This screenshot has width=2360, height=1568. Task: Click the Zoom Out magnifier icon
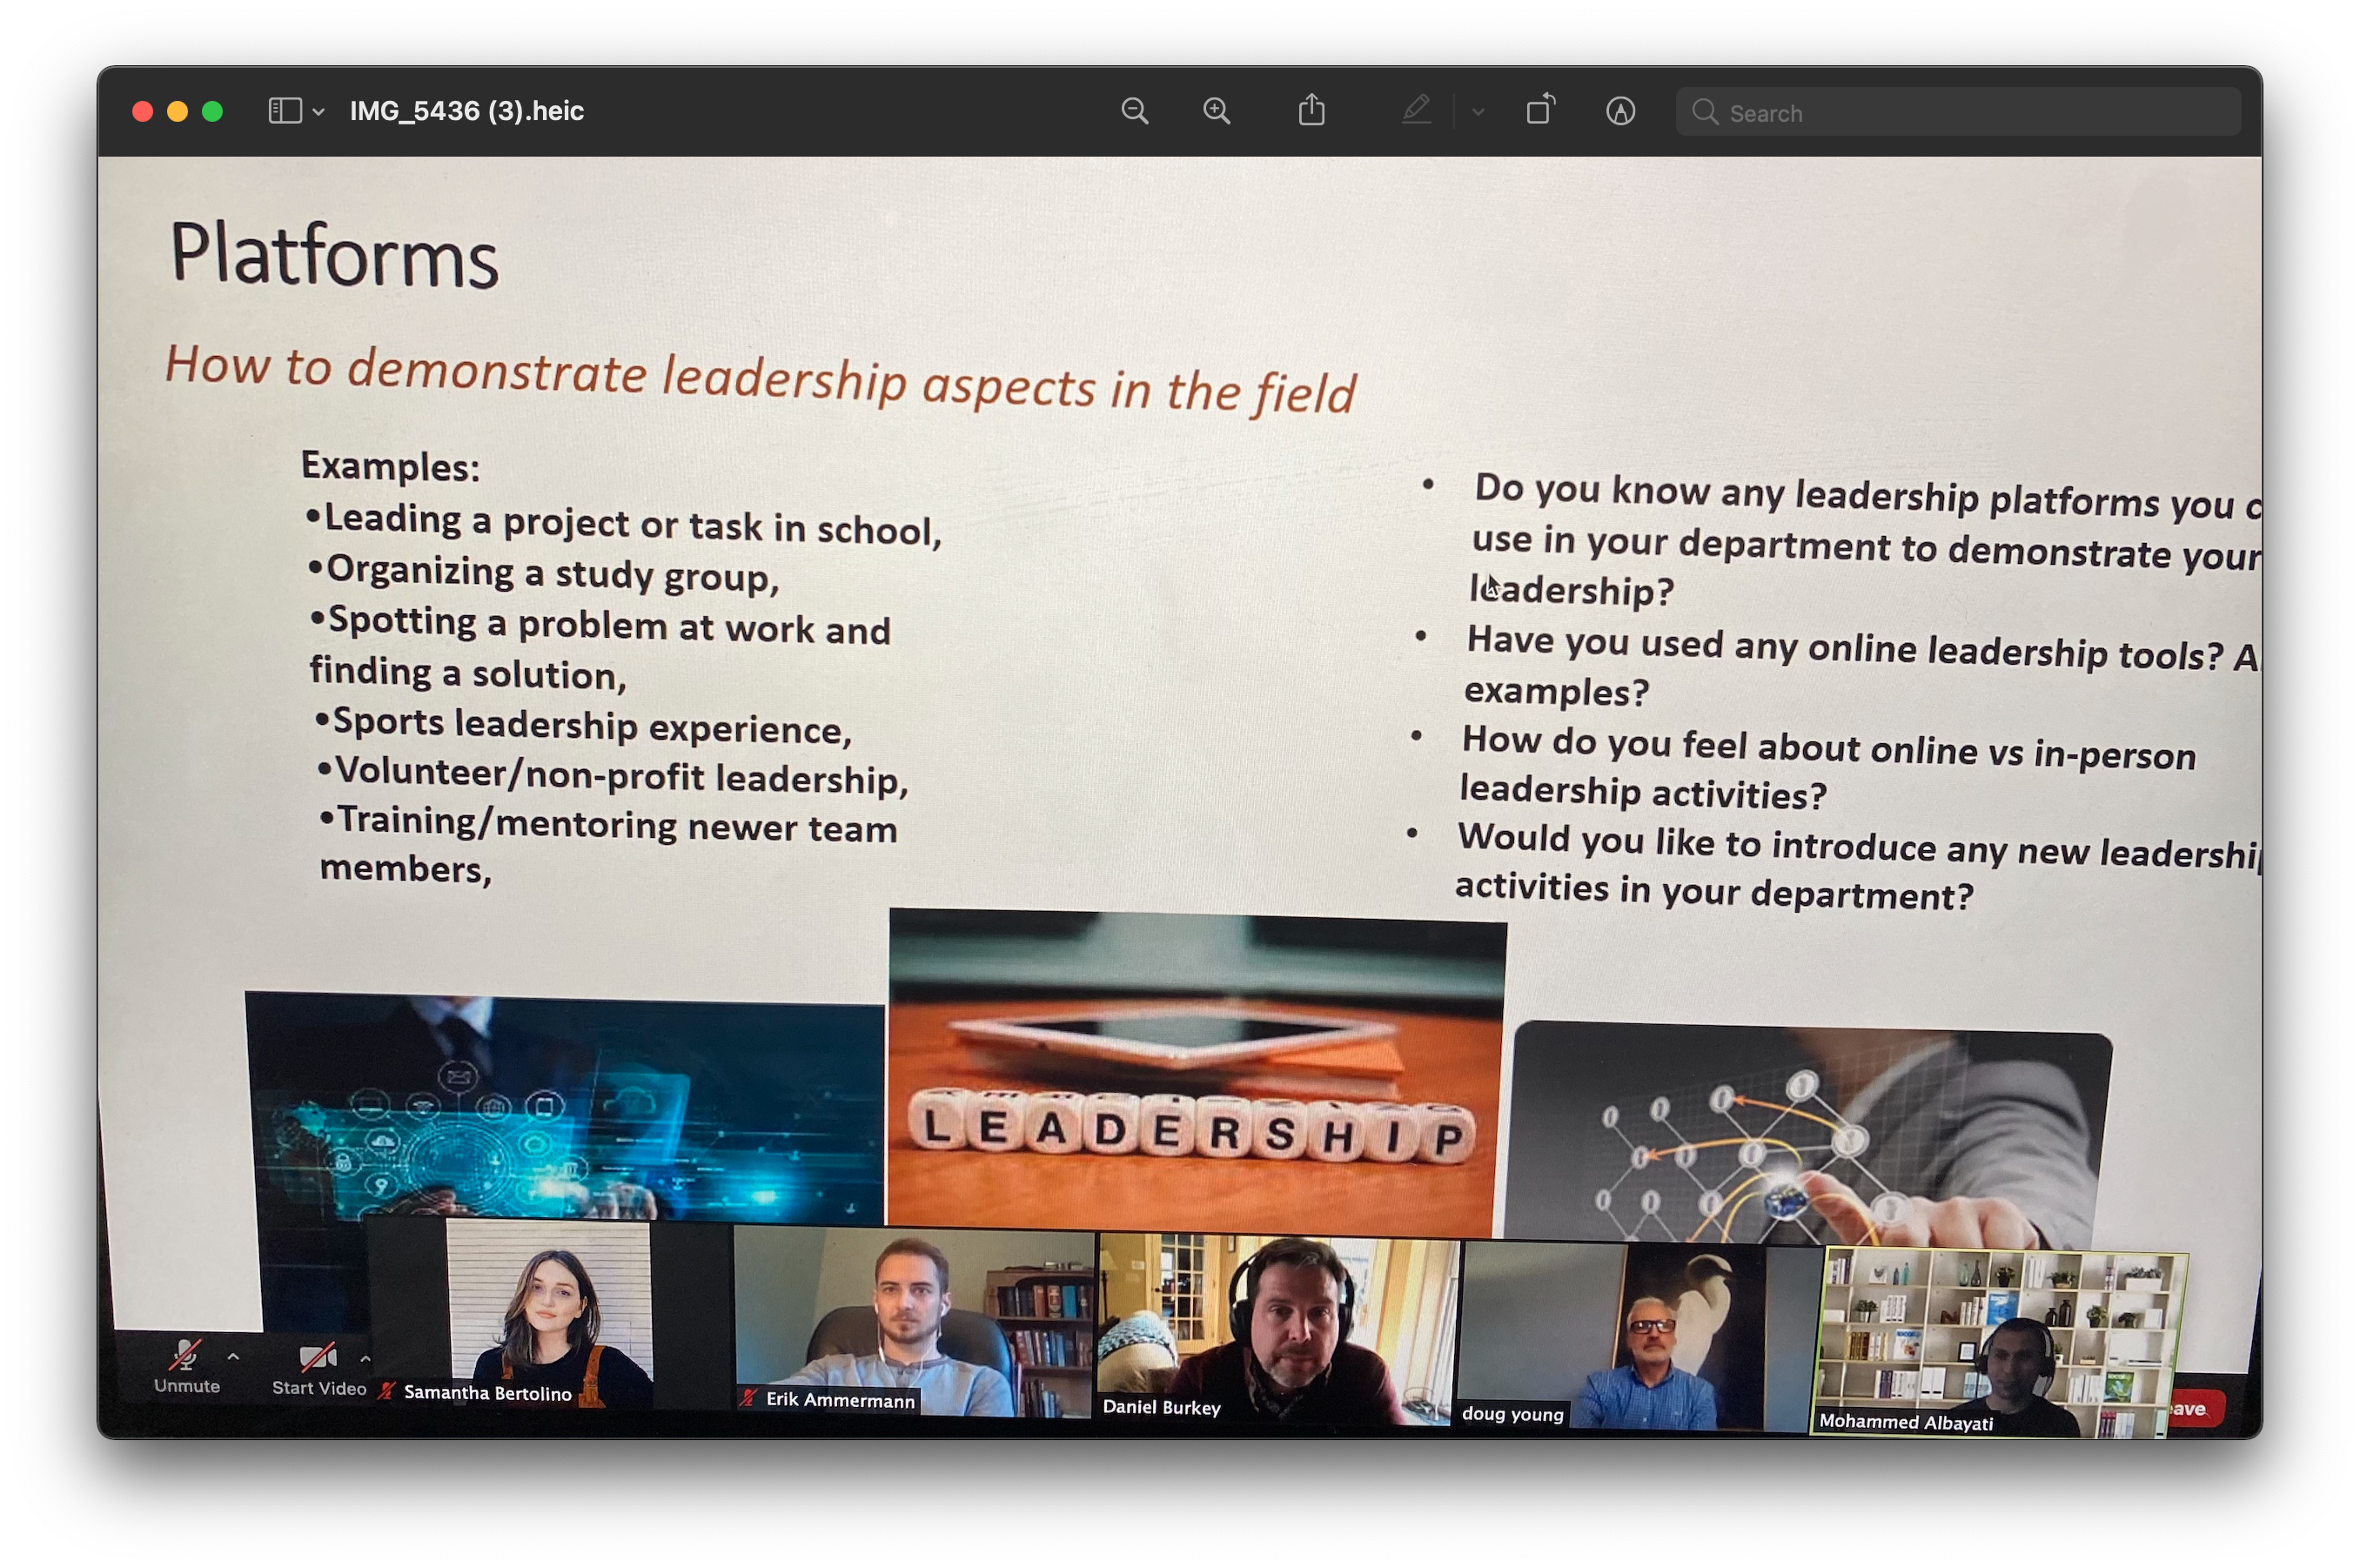(x=1135, y=111)
